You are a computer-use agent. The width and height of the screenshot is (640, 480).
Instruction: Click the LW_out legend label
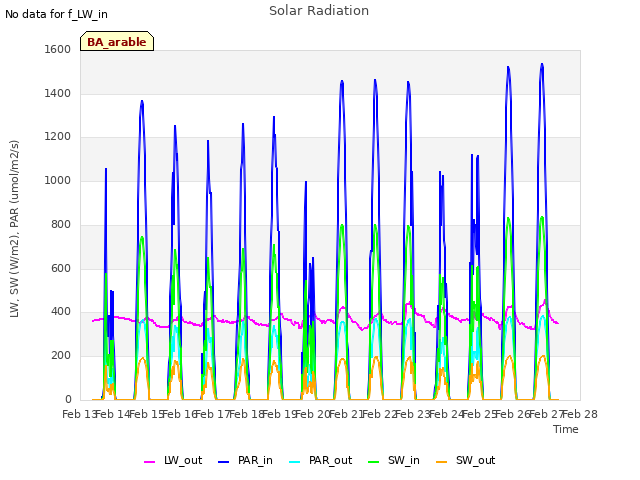click(x=183, y=460)
